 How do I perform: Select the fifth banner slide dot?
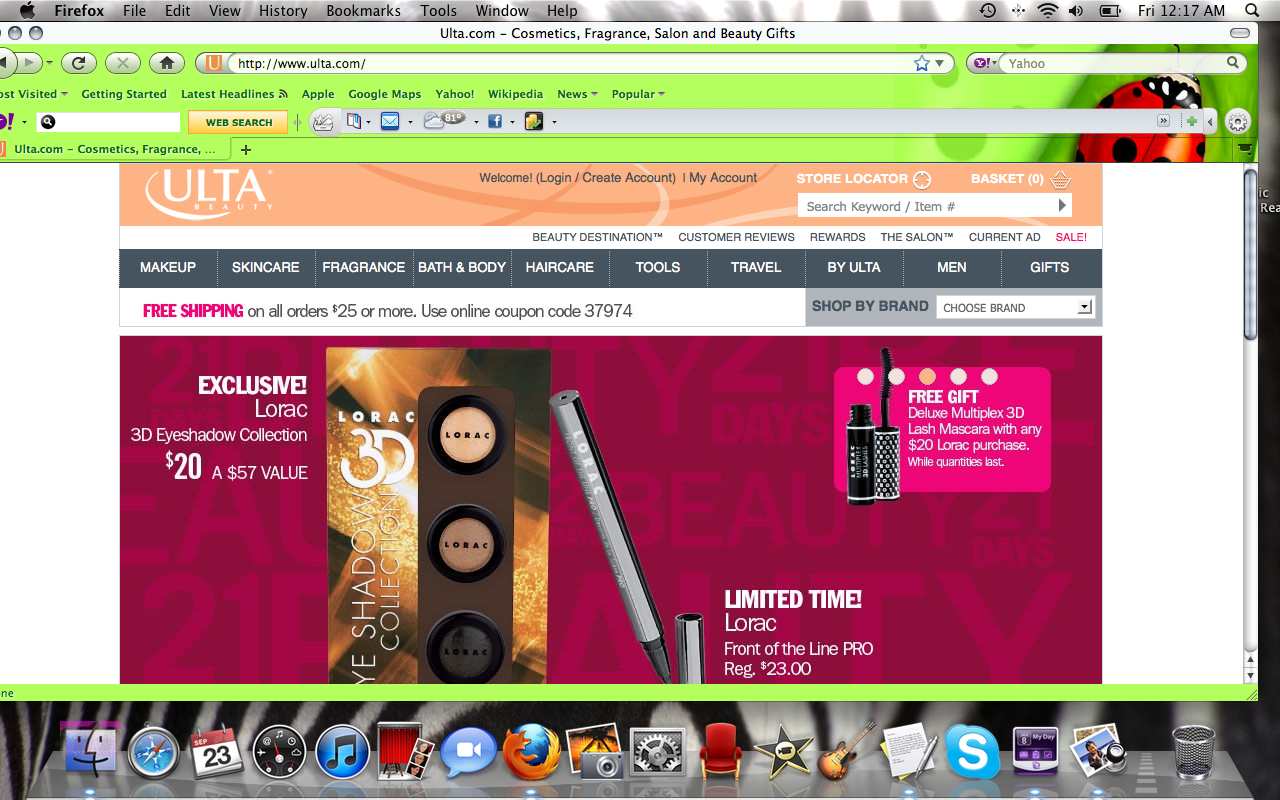click(989, 377)
